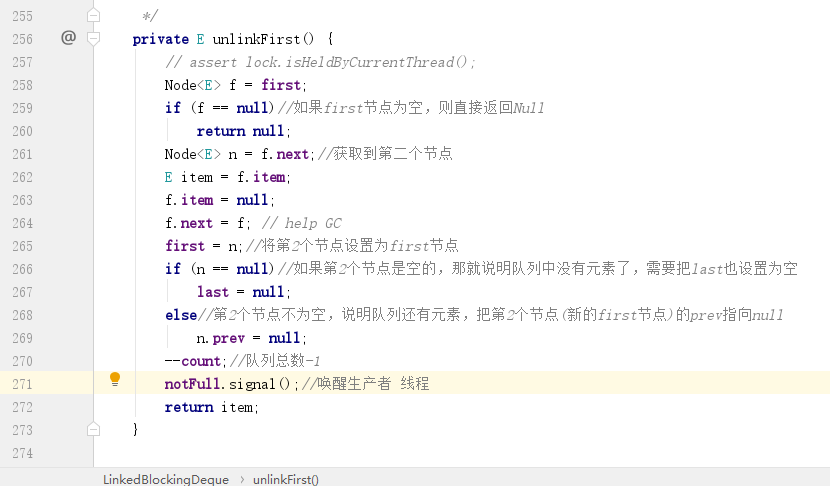Click 'E item = f.item' declaration

228,177
